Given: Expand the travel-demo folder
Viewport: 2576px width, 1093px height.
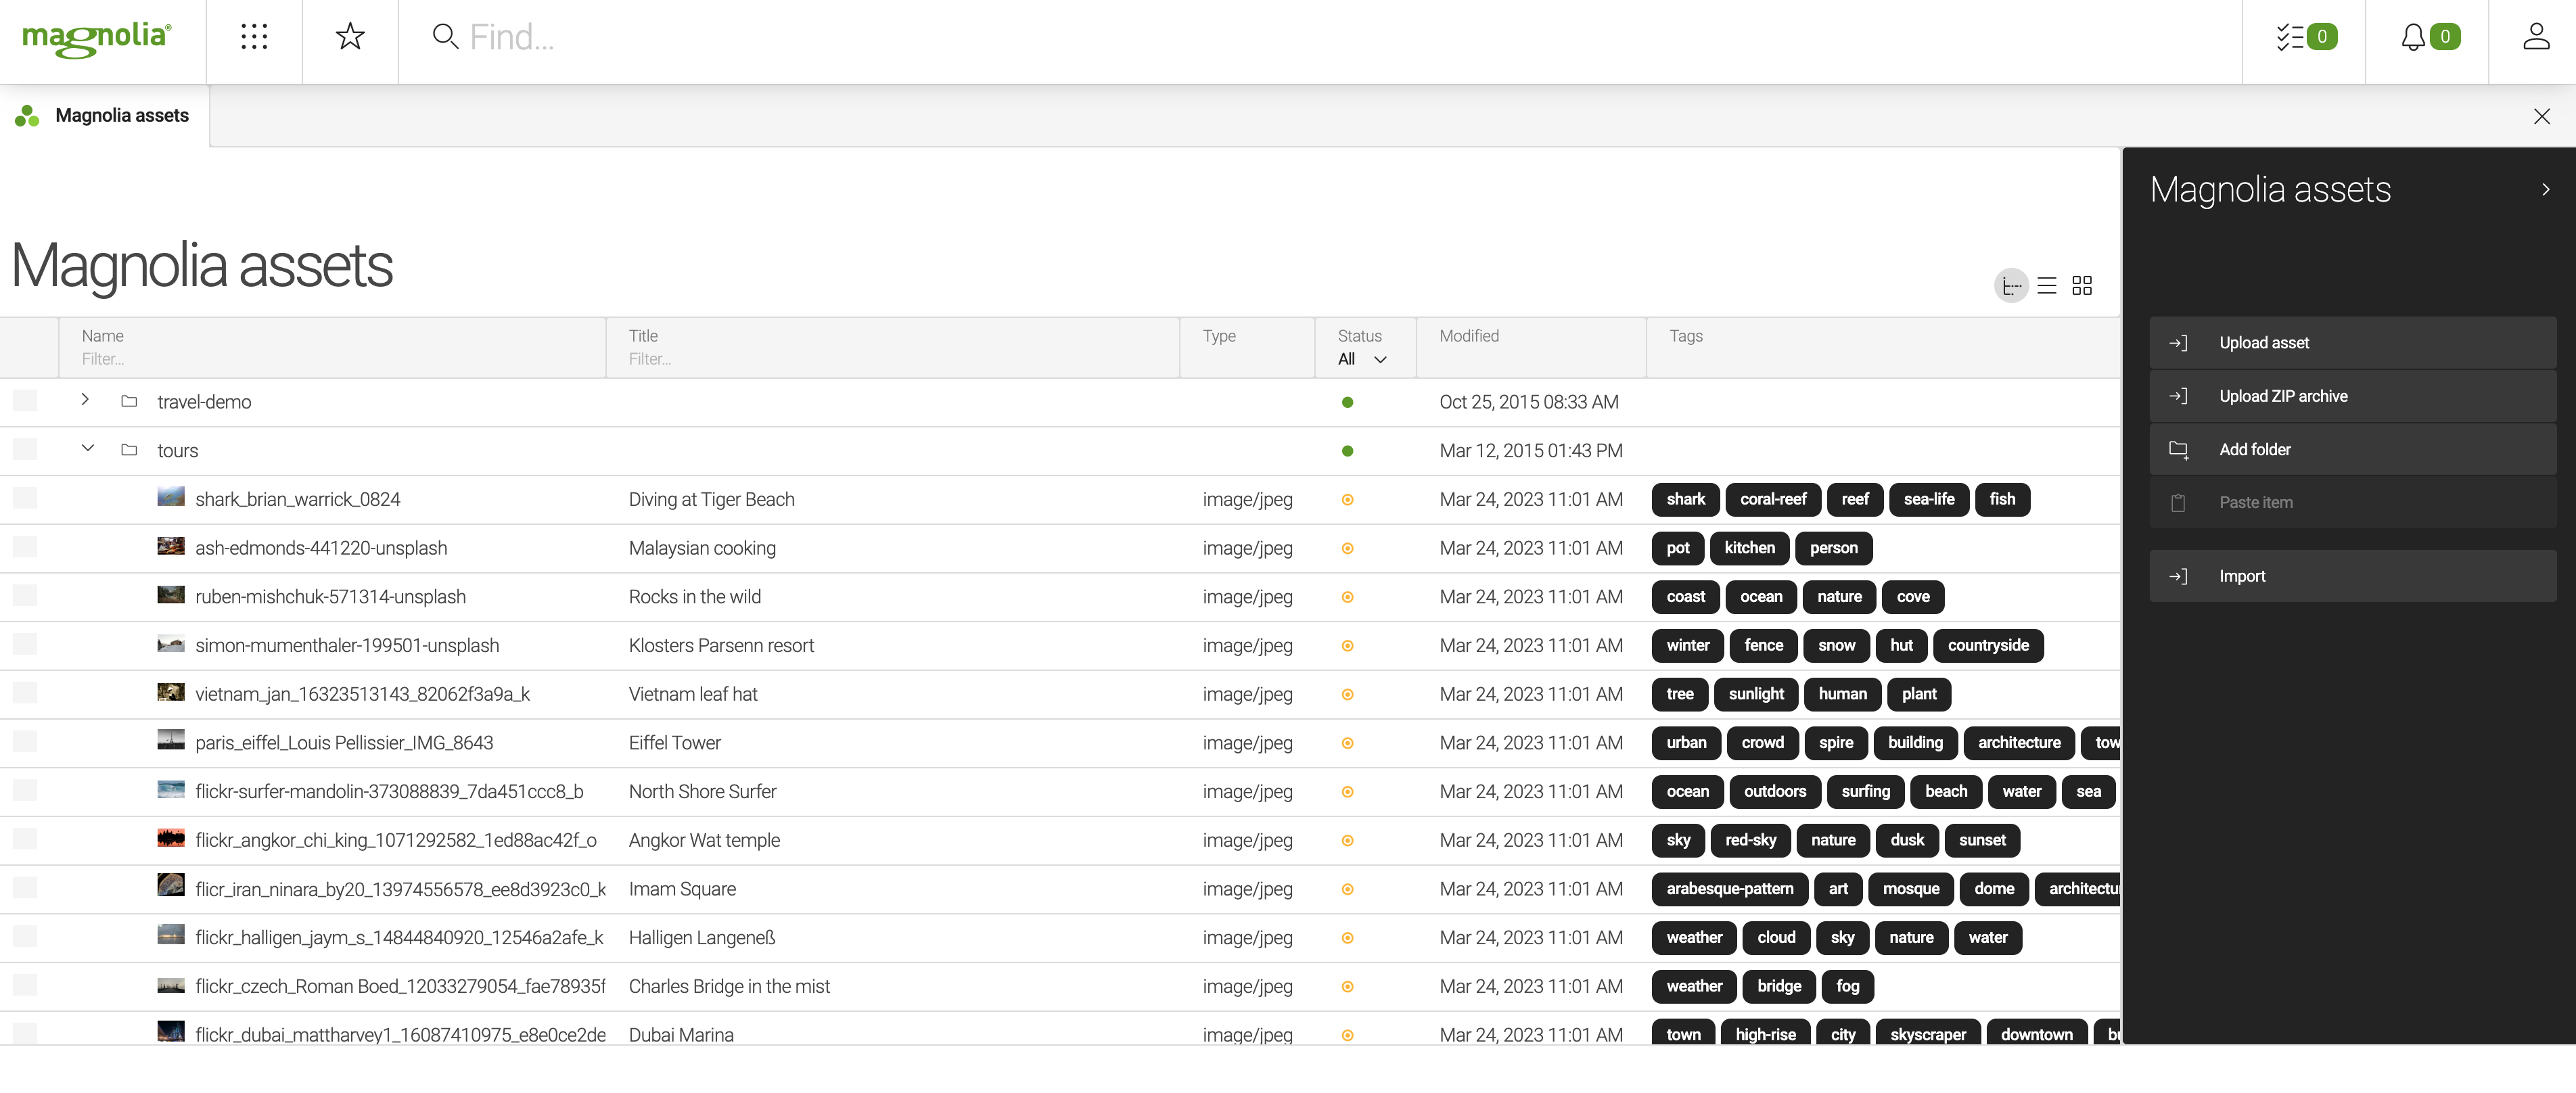Looking at the screenshot, I should 85,400.
